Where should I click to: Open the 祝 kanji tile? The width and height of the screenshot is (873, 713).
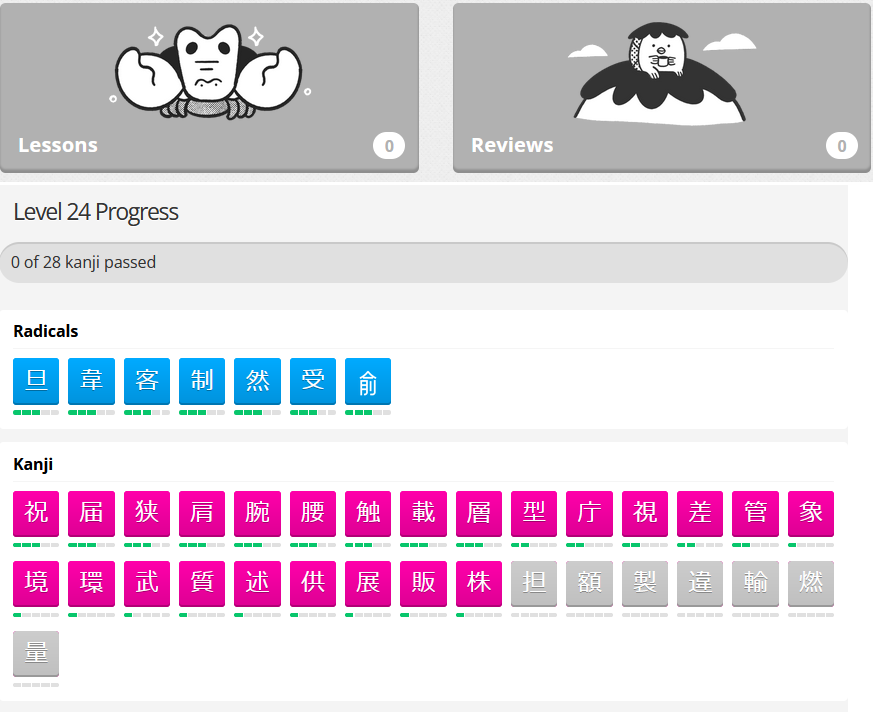tap(36, 514)
